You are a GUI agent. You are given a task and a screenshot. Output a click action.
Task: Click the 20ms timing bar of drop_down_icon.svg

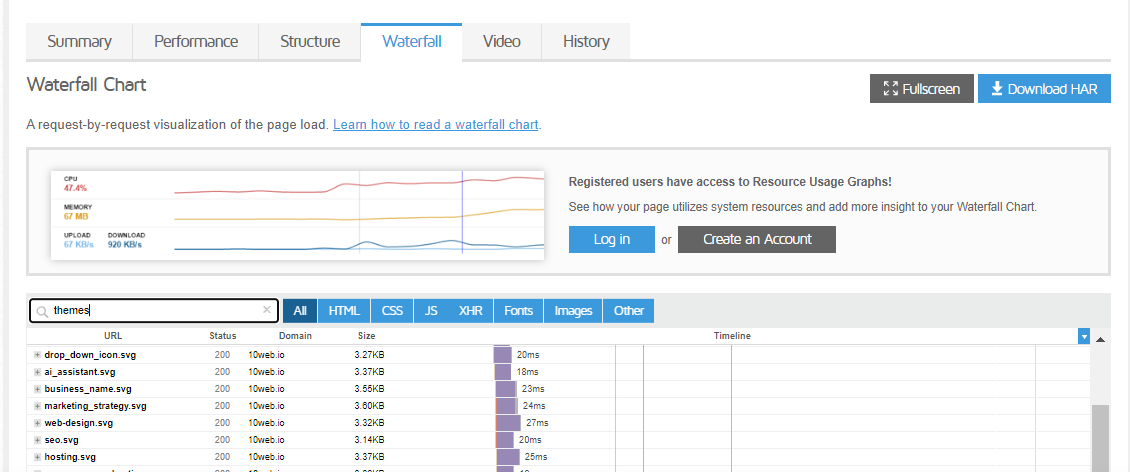coord(503,355)
